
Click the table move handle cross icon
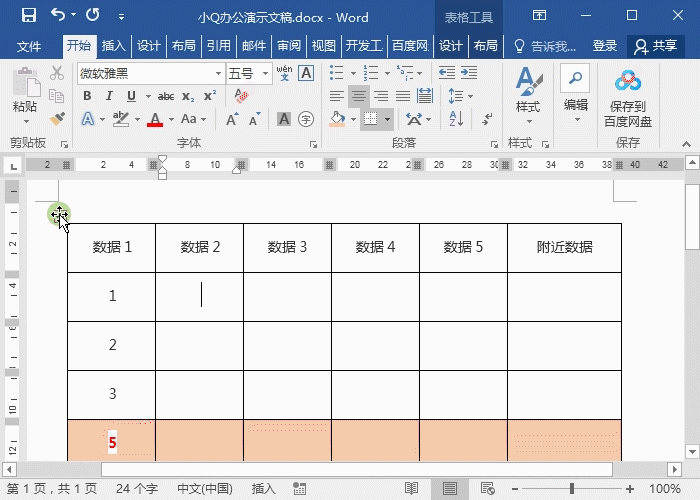tap(58, 214)
